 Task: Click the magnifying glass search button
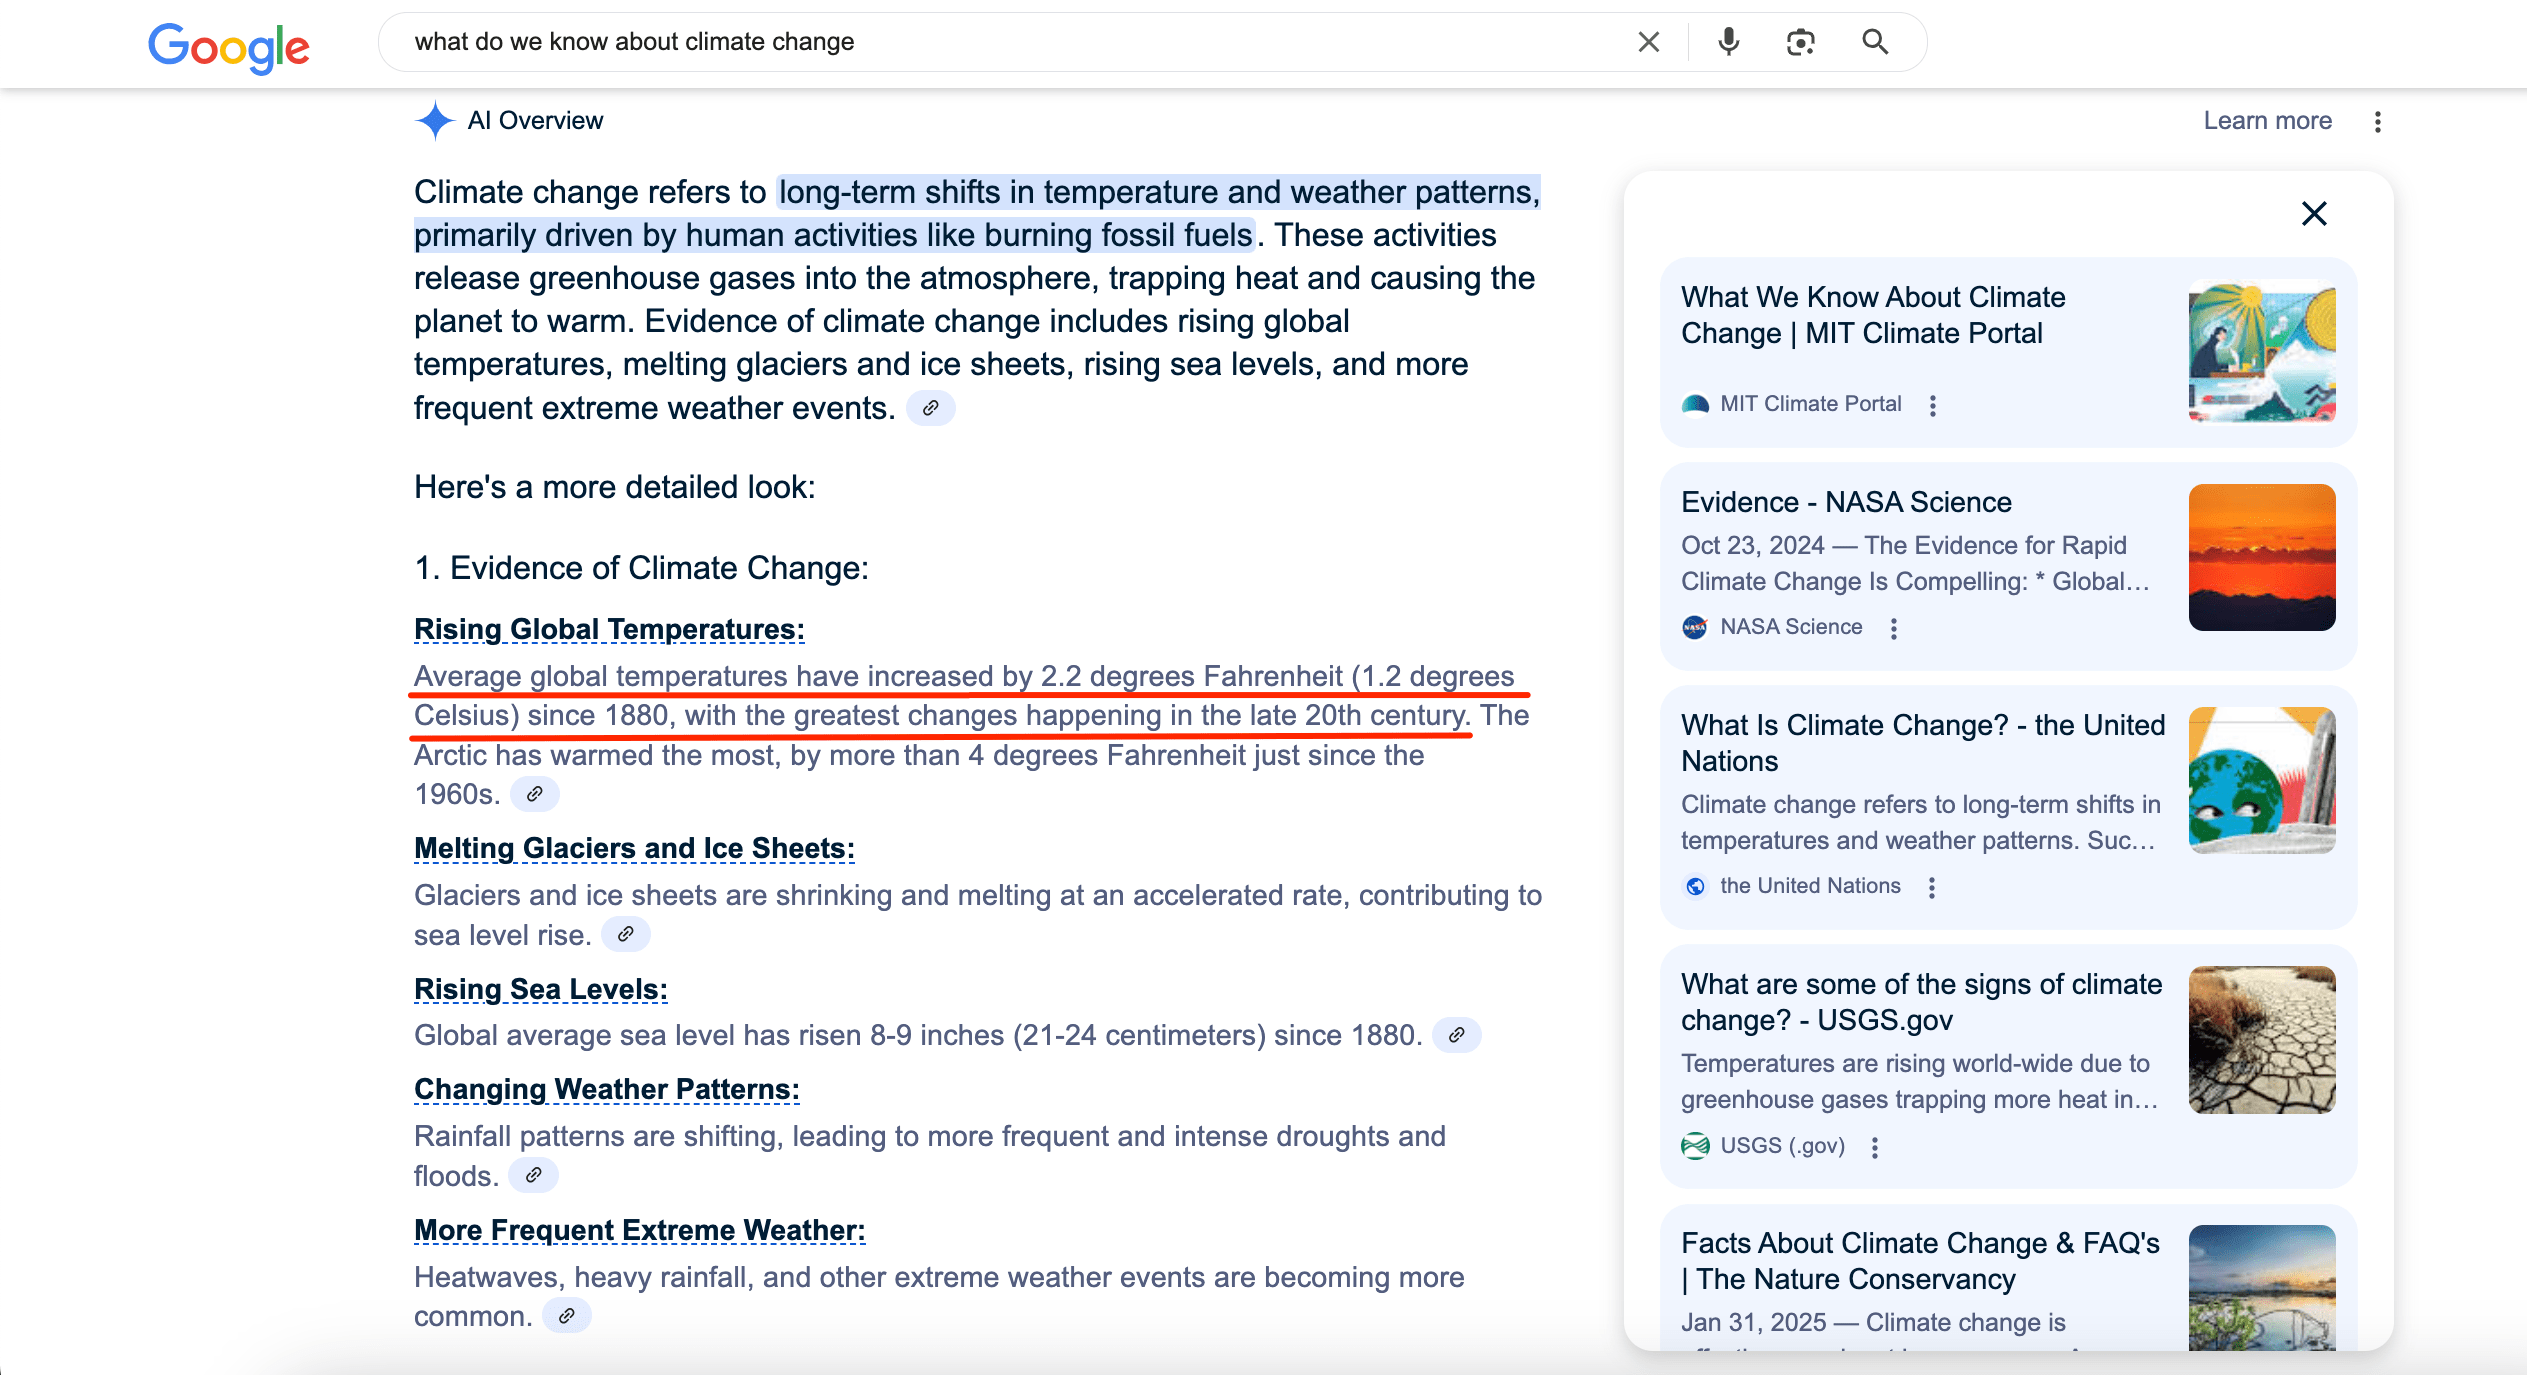tap(1875, 42)
